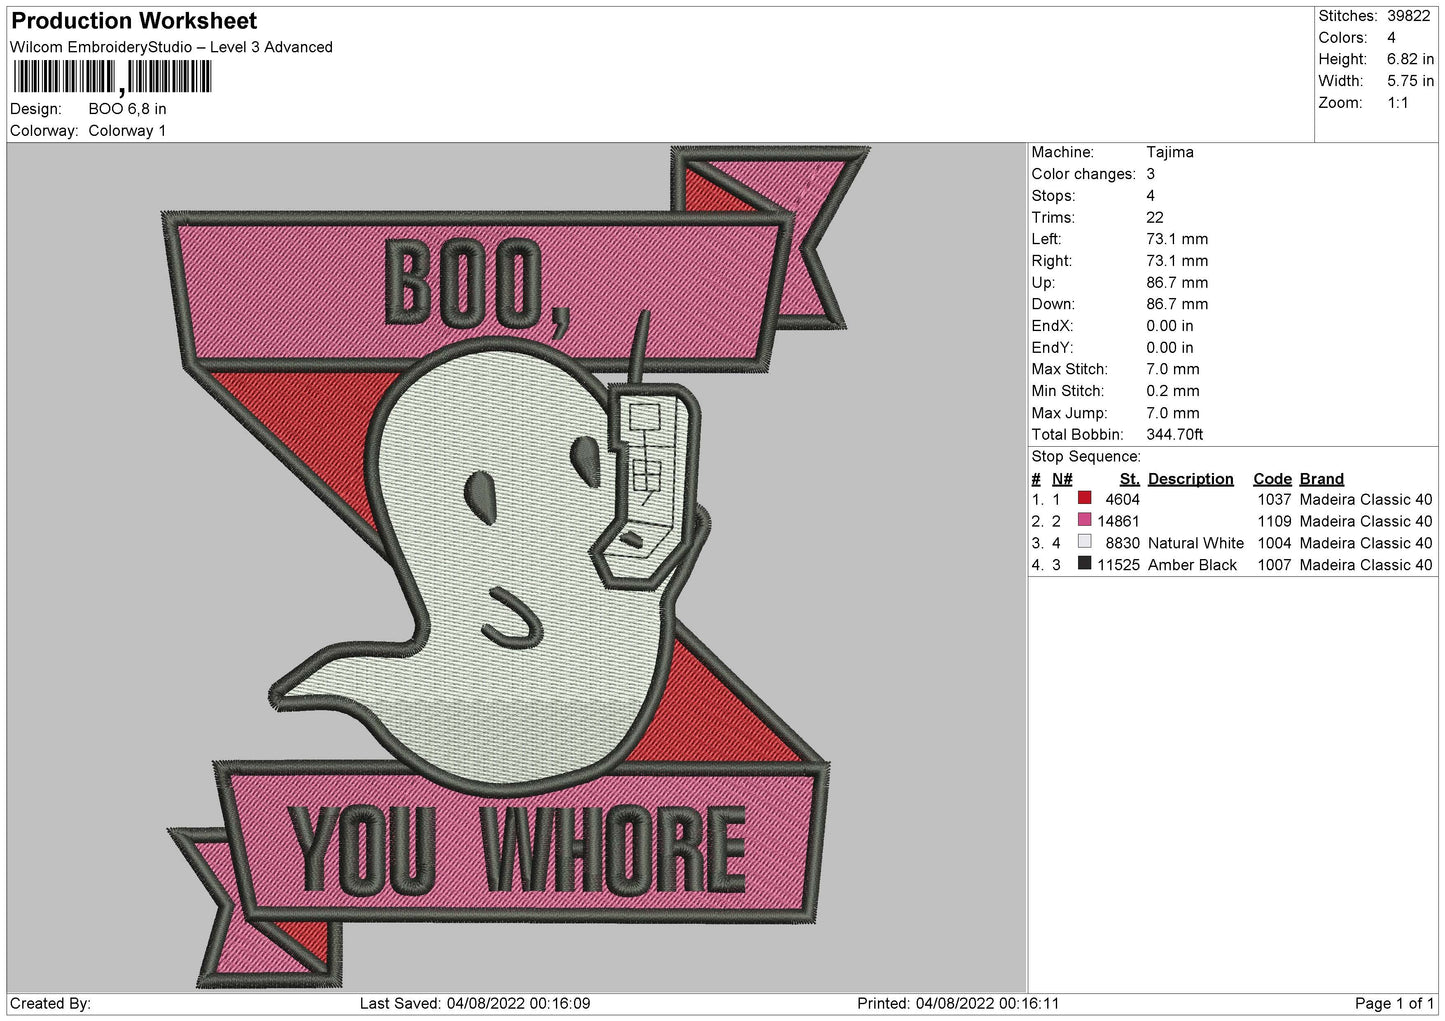The height and width of the screenshot is (1021, 1445).
Task: Click stitch count 14861 in stop sequence
Action: [1118, 521]
